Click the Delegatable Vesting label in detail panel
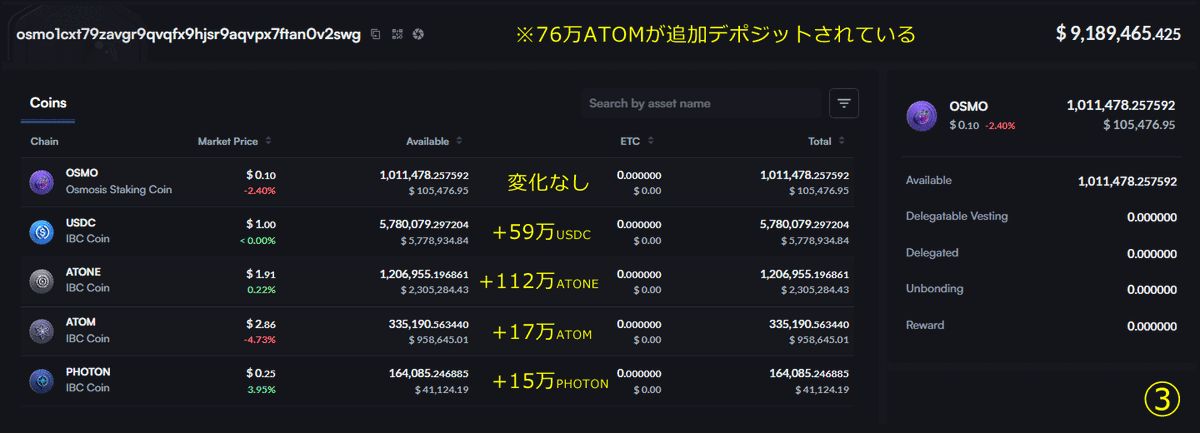This screenshot has width=1200, height=433. pos(957,216)
